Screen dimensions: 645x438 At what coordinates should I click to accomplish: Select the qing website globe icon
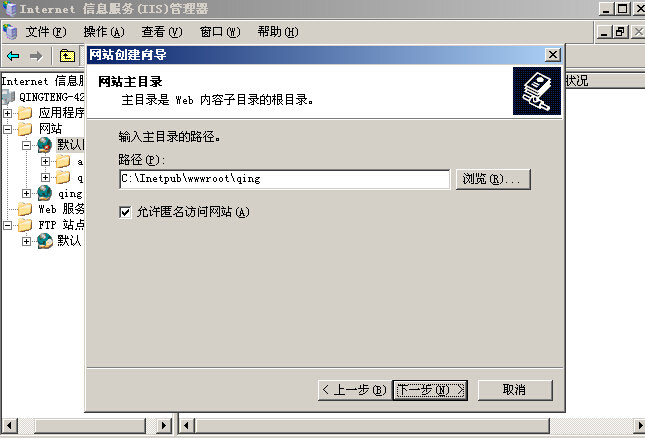pyautogui.click(x=44, y=193)
